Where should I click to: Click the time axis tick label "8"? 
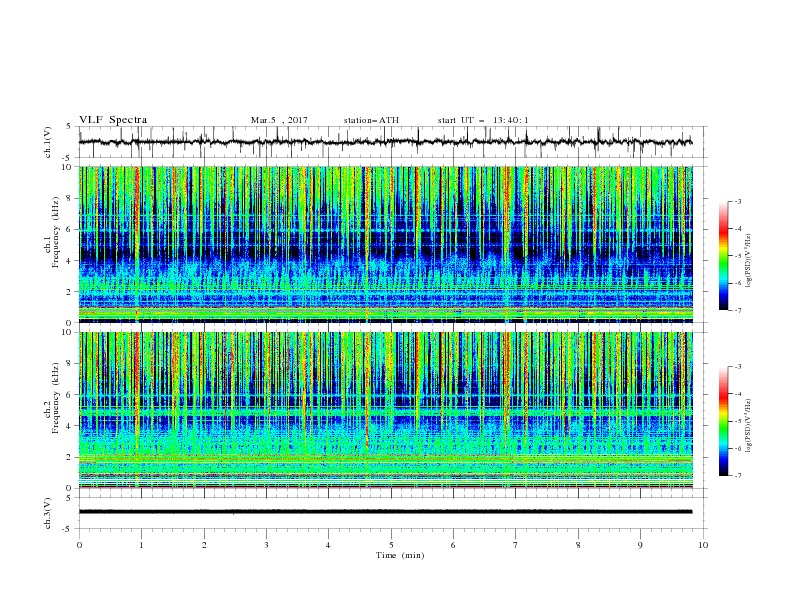(x=578, y=545)
